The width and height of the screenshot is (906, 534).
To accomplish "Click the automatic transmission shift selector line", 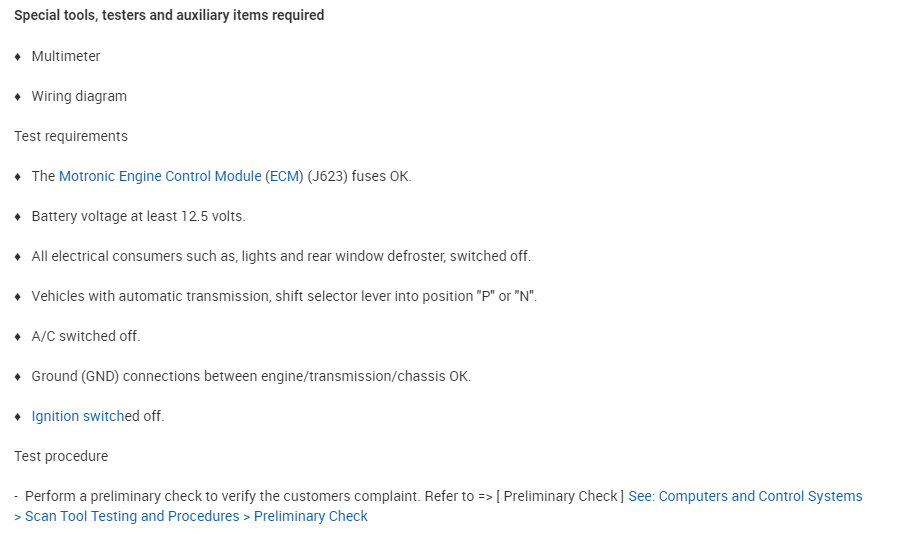I will tap(284, 296).
